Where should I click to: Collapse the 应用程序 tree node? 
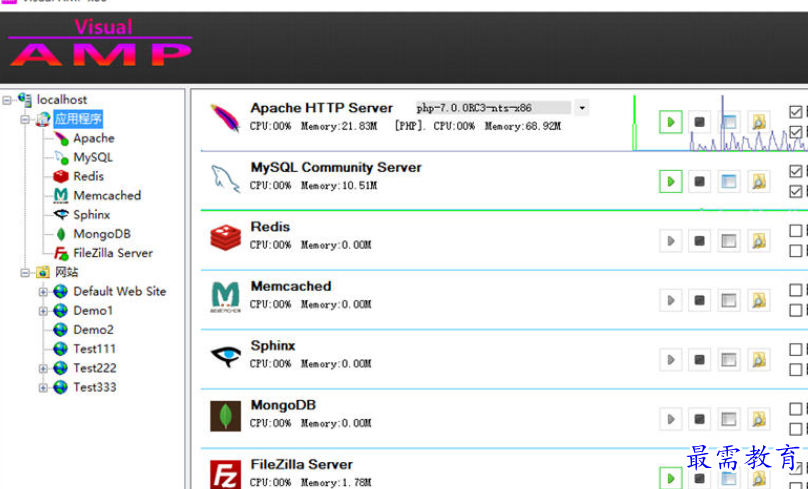(x=24, y=120)
